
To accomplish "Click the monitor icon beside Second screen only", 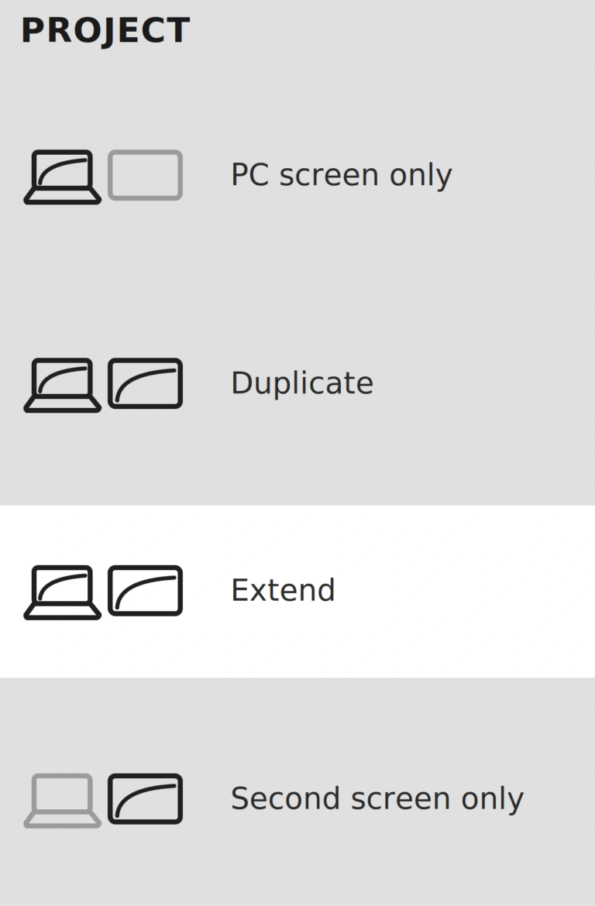I will 146,799.
